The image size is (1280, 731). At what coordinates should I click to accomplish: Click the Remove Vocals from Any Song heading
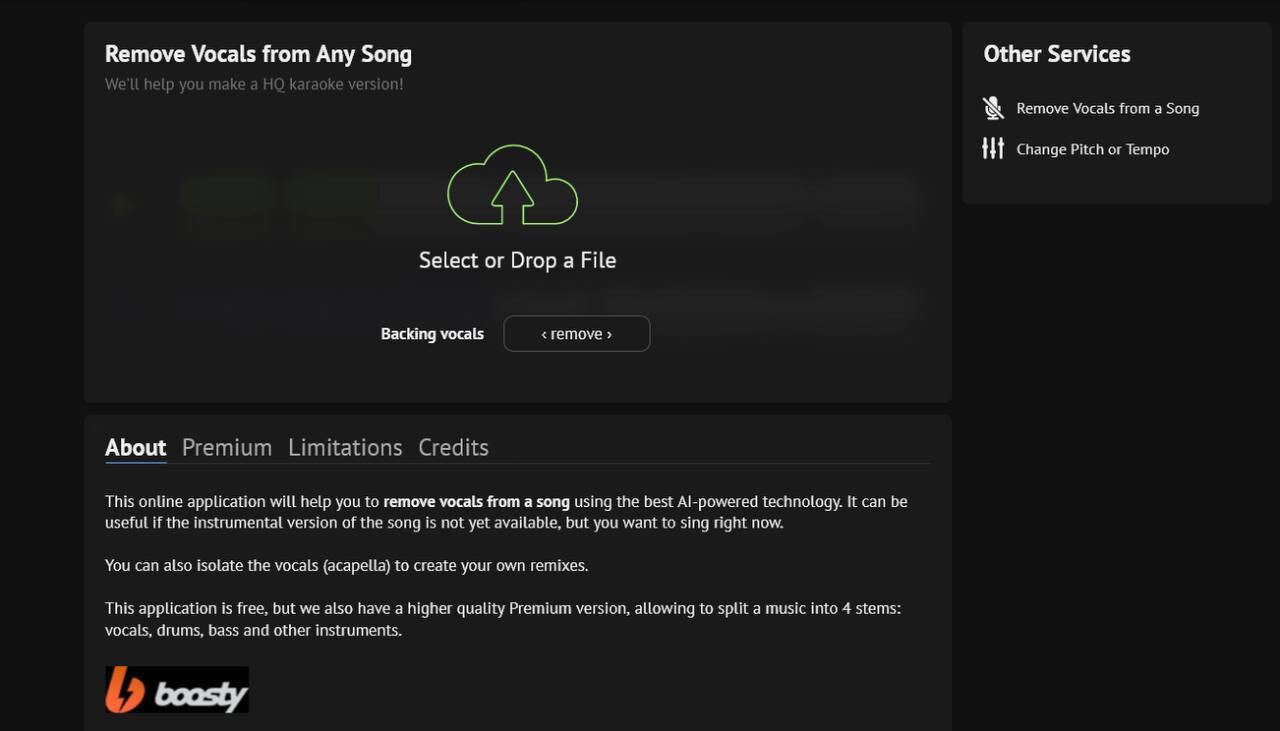pyautogui.click(x=258, y=54)
